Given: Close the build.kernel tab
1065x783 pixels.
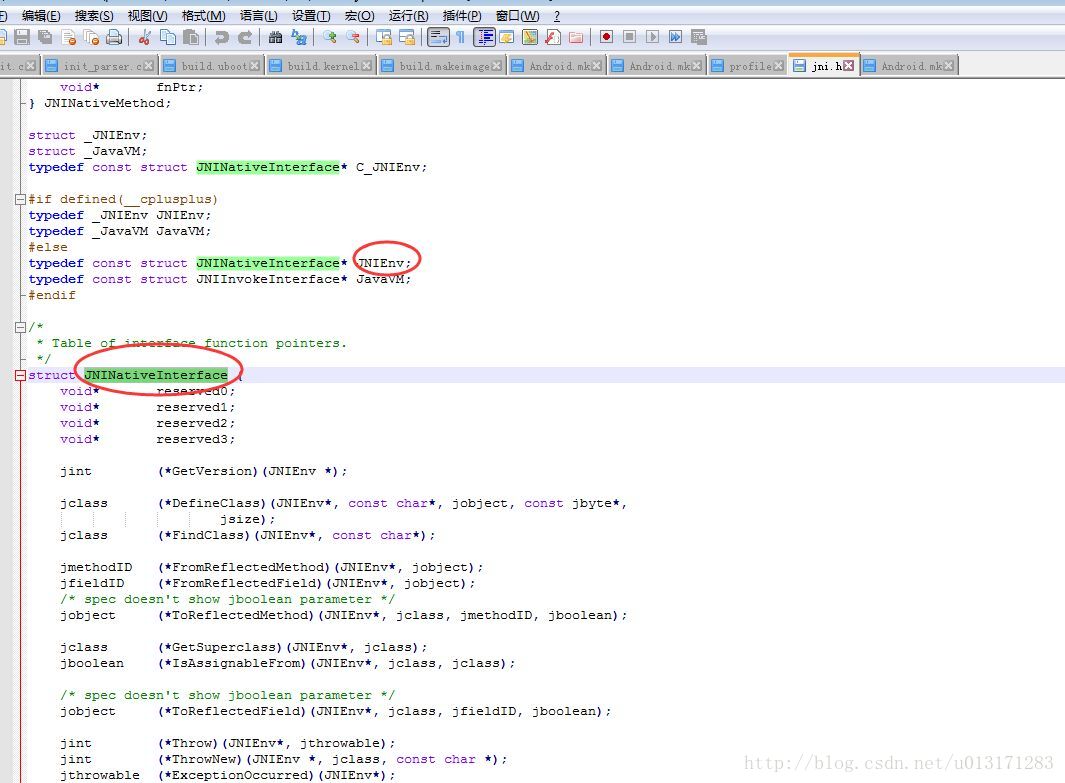Looking at the screenshot, I should click(x=366, y=66).
